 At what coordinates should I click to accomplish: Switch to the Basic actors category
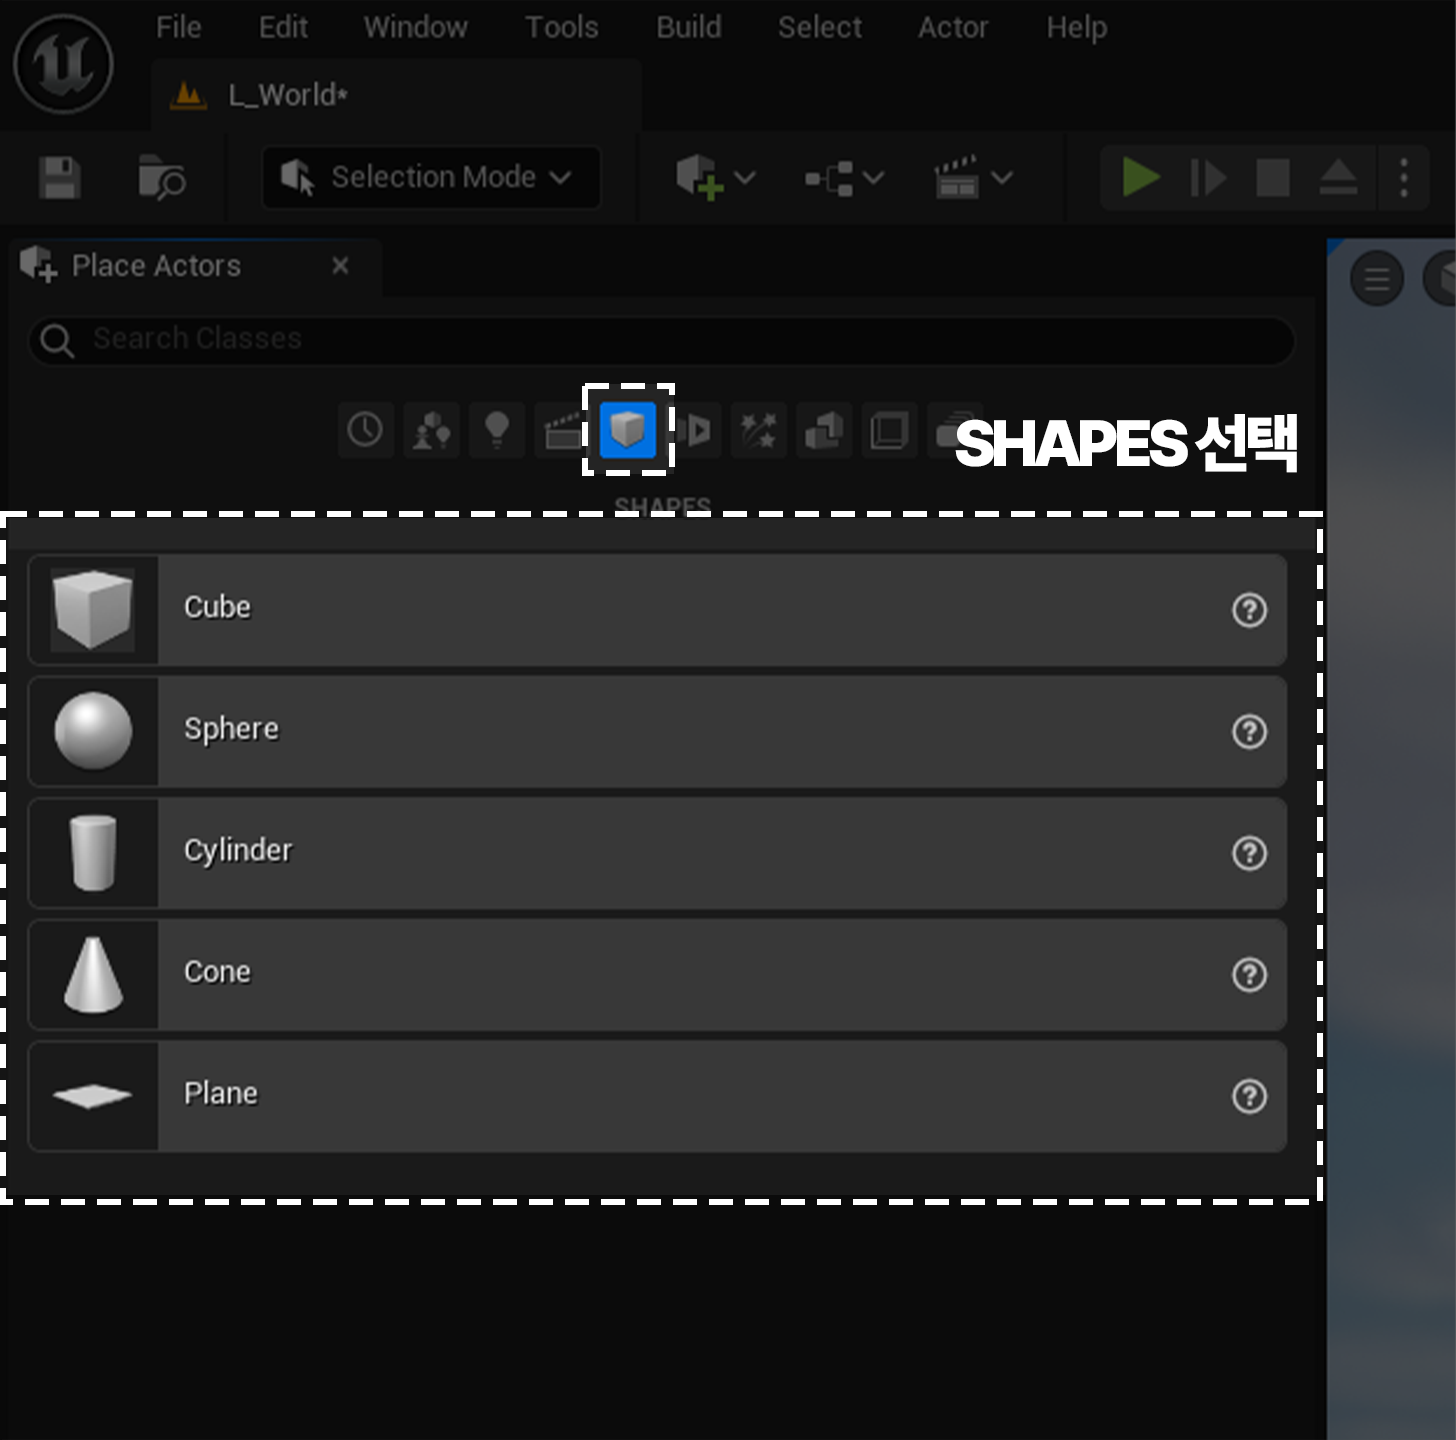[x=431, y=430]
